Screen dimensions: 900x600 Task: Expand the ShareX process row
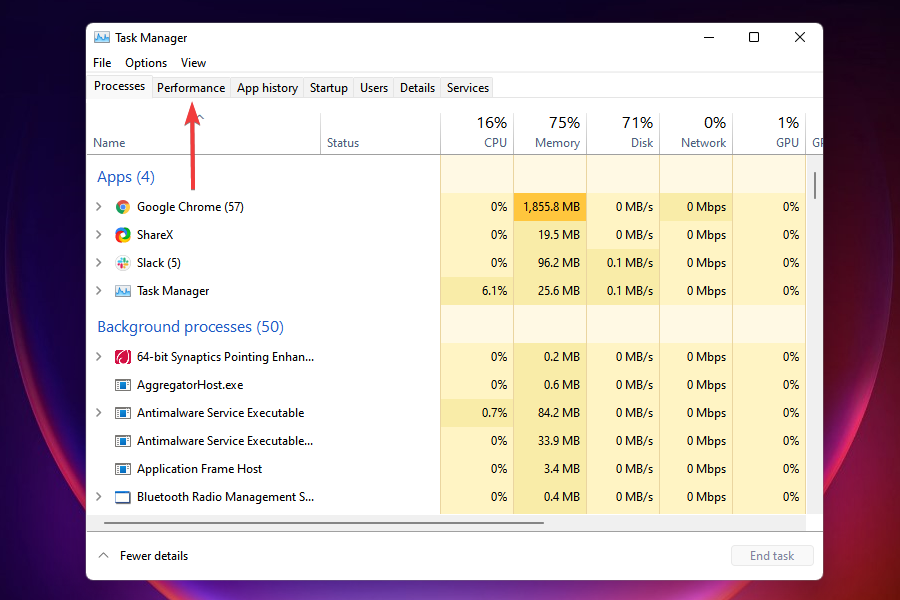[x=99, y=235]
